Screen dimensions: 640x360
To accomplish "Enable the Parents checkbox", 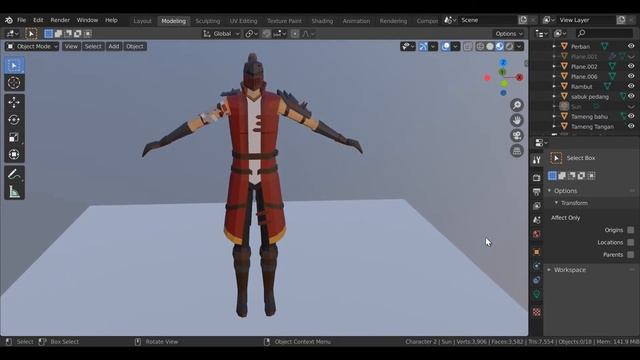I will coord(631,255).
